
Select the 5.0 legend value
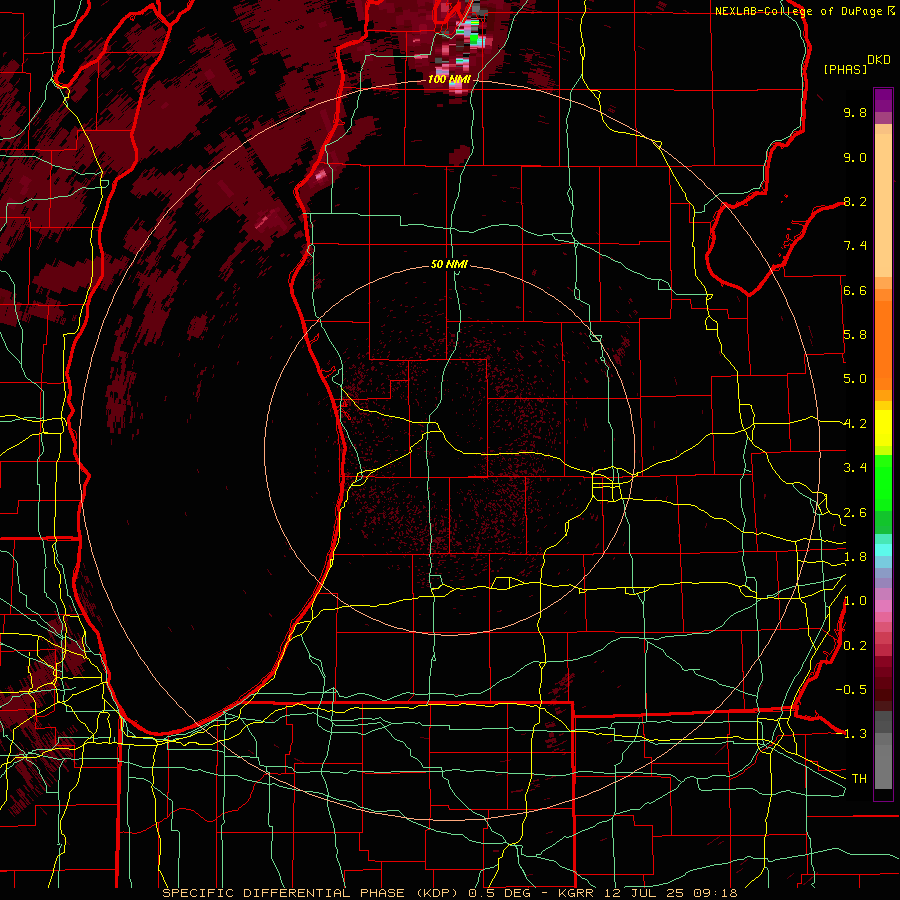pos(855,379)
